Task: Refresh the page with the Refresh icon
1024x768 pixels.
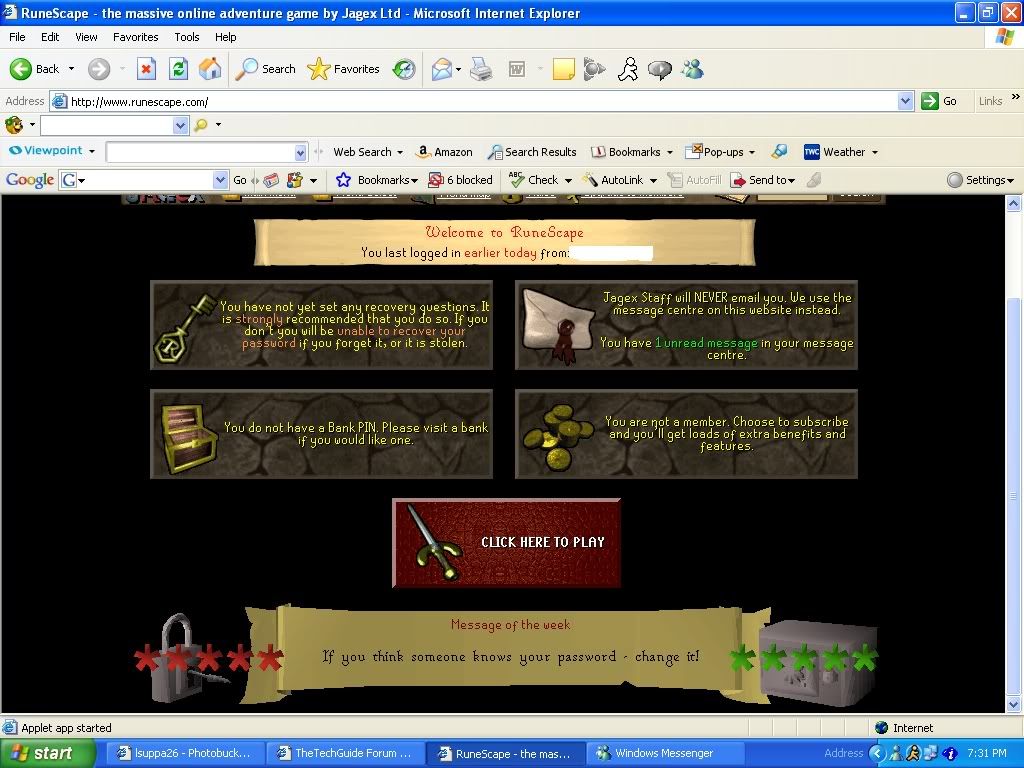Action: coord(178,69)
